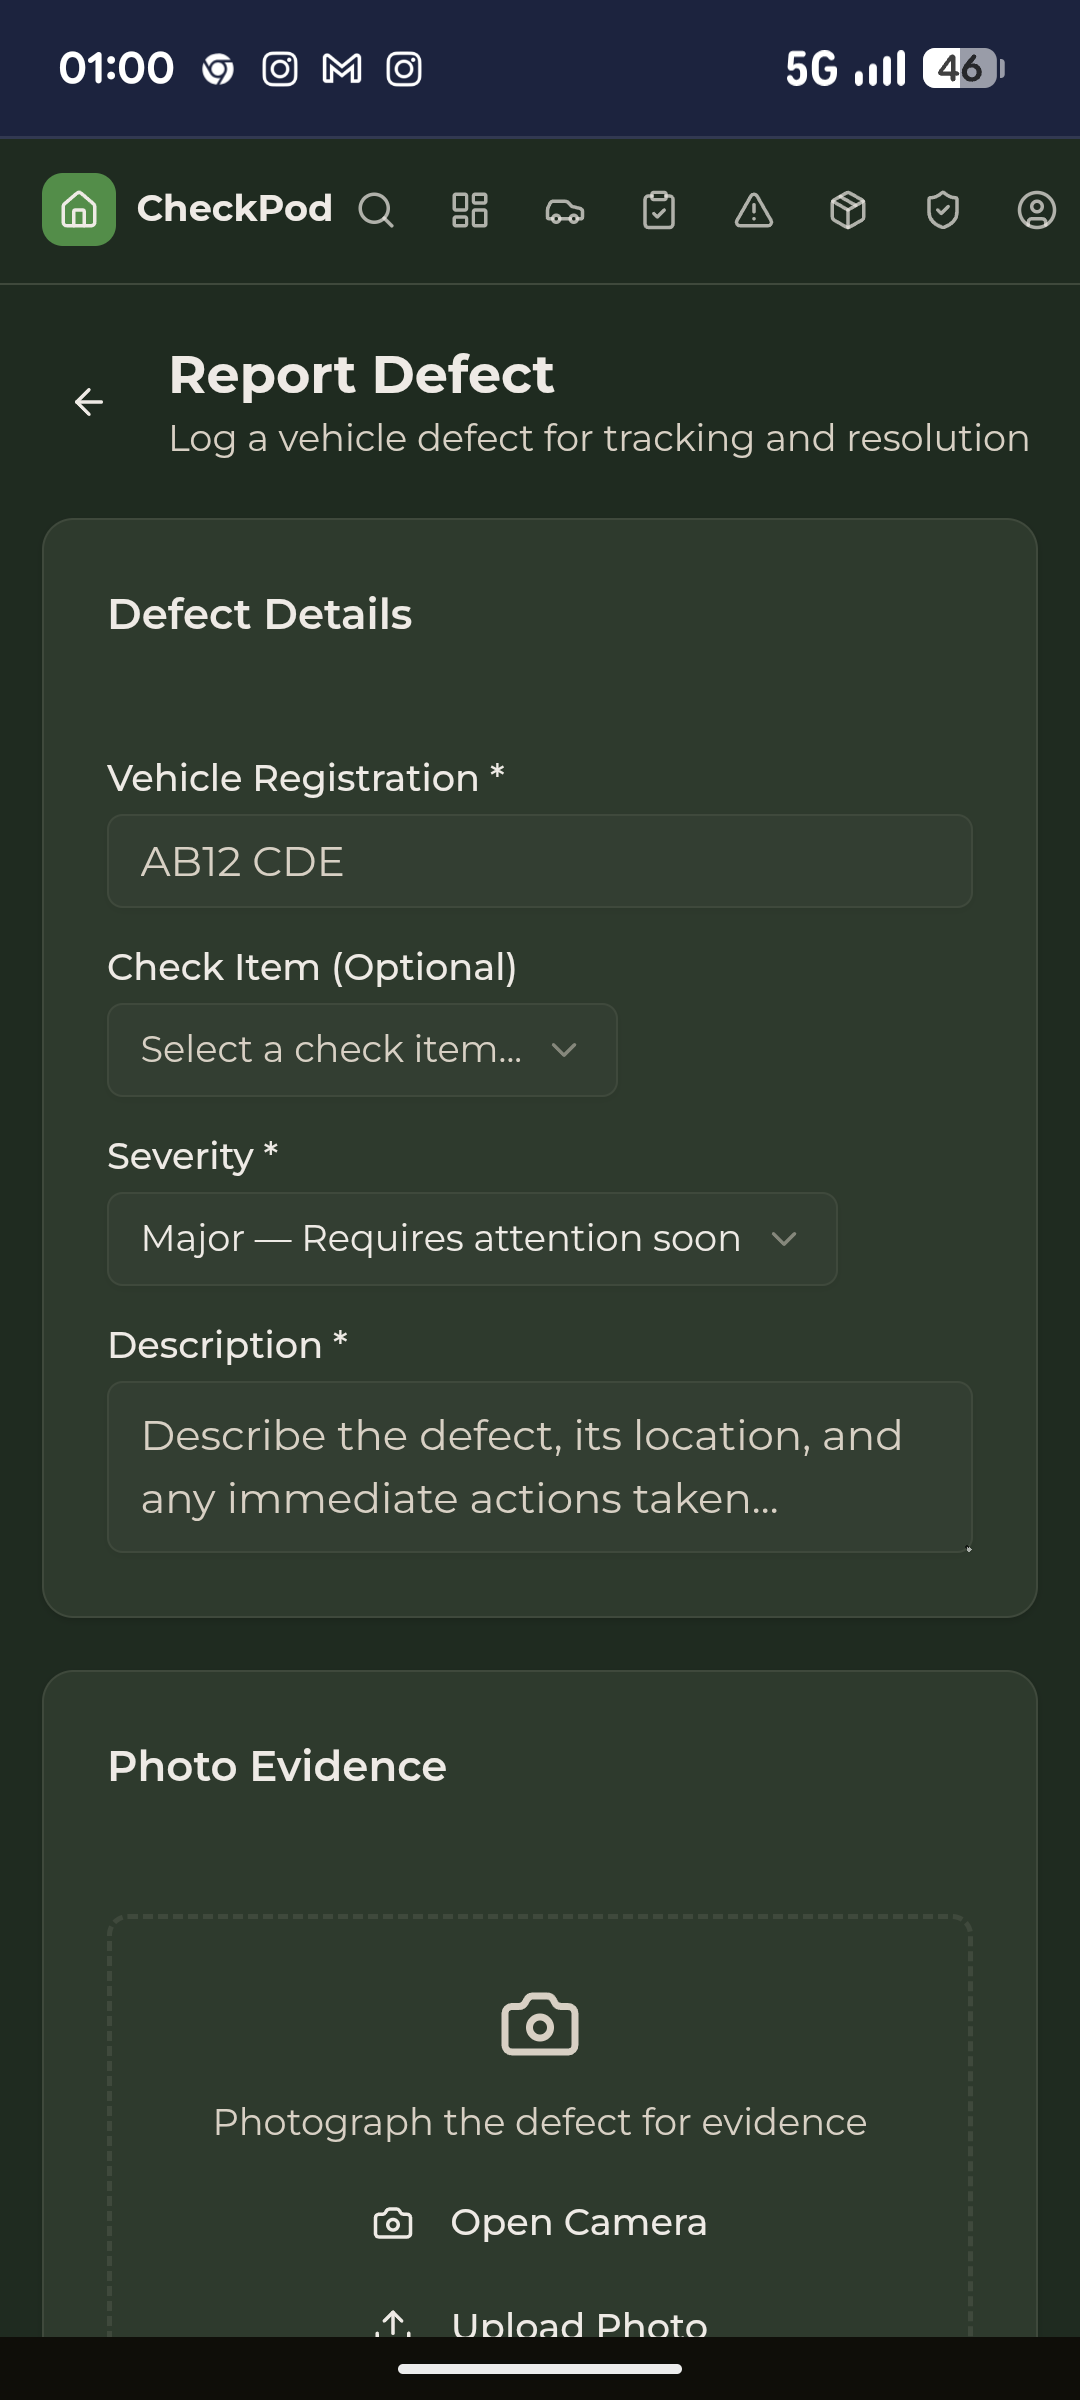This screenshot has width=1080, height=2400.
Task: Open the dashboard grid icon
Action: 470,211
